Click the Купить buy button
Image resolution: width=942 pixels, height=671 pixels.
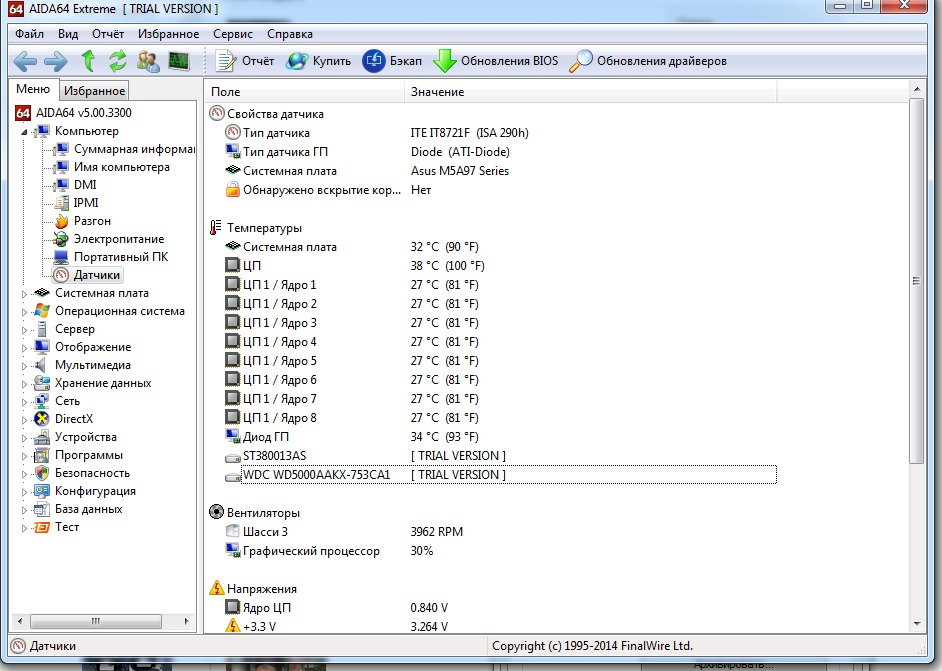click(x=319, y=61)
